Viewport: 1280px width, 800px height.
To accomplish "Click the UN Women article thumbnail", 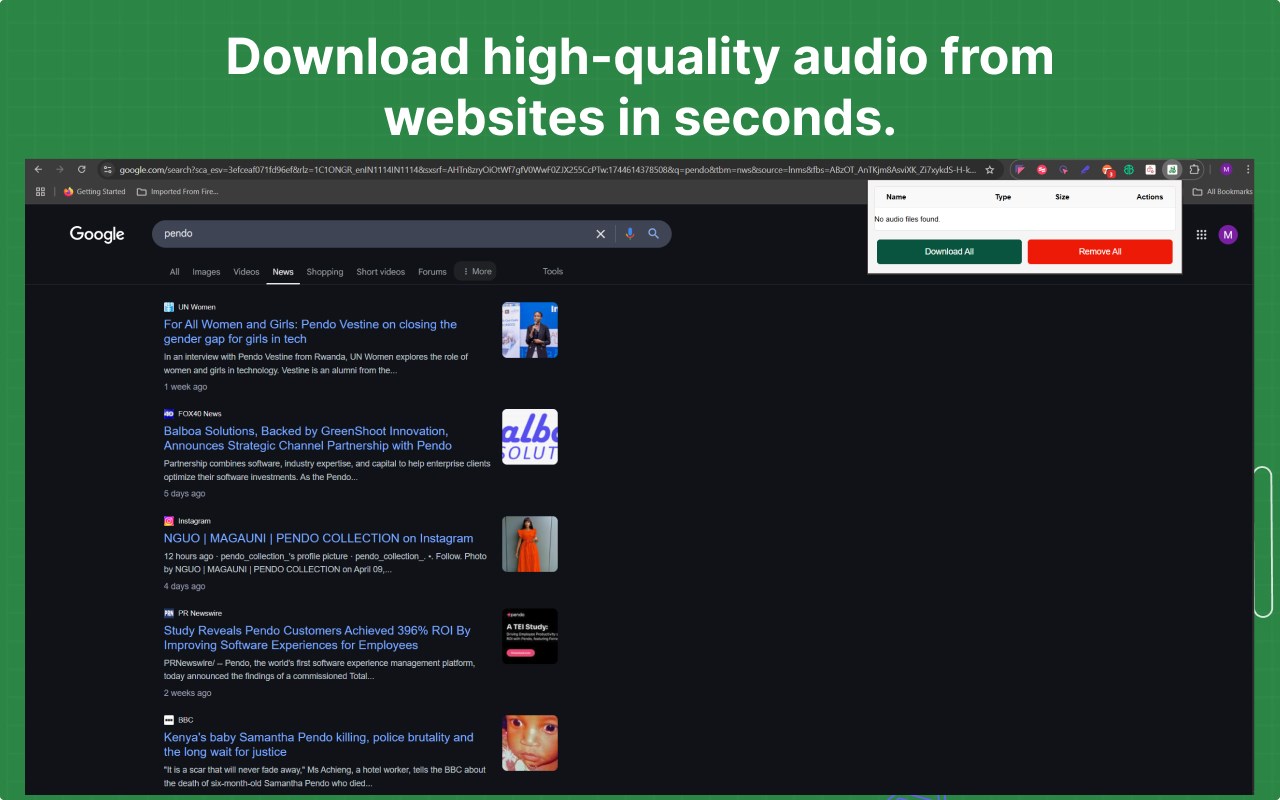I will 530,330.
